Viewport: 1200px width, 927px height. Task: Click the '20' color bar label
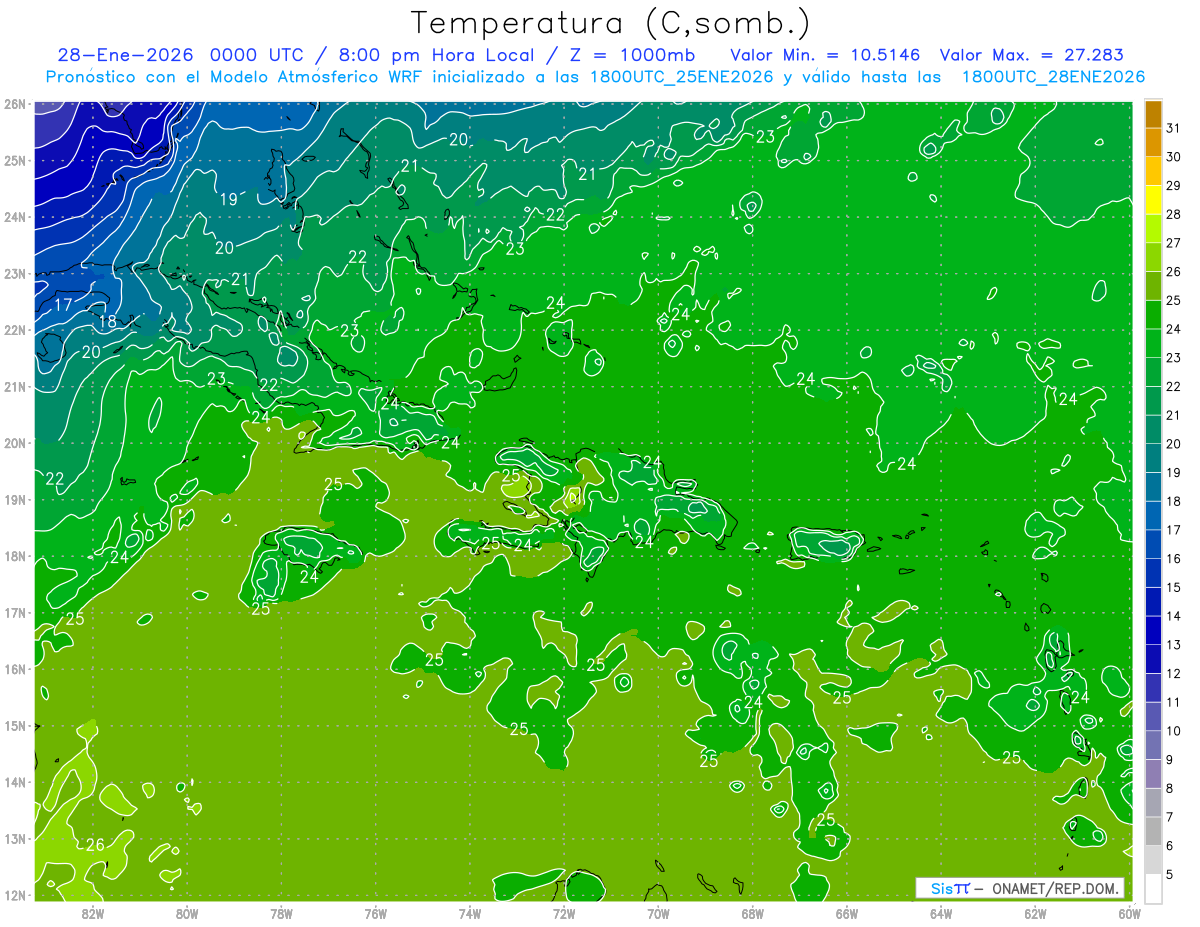click(1173, 444)
